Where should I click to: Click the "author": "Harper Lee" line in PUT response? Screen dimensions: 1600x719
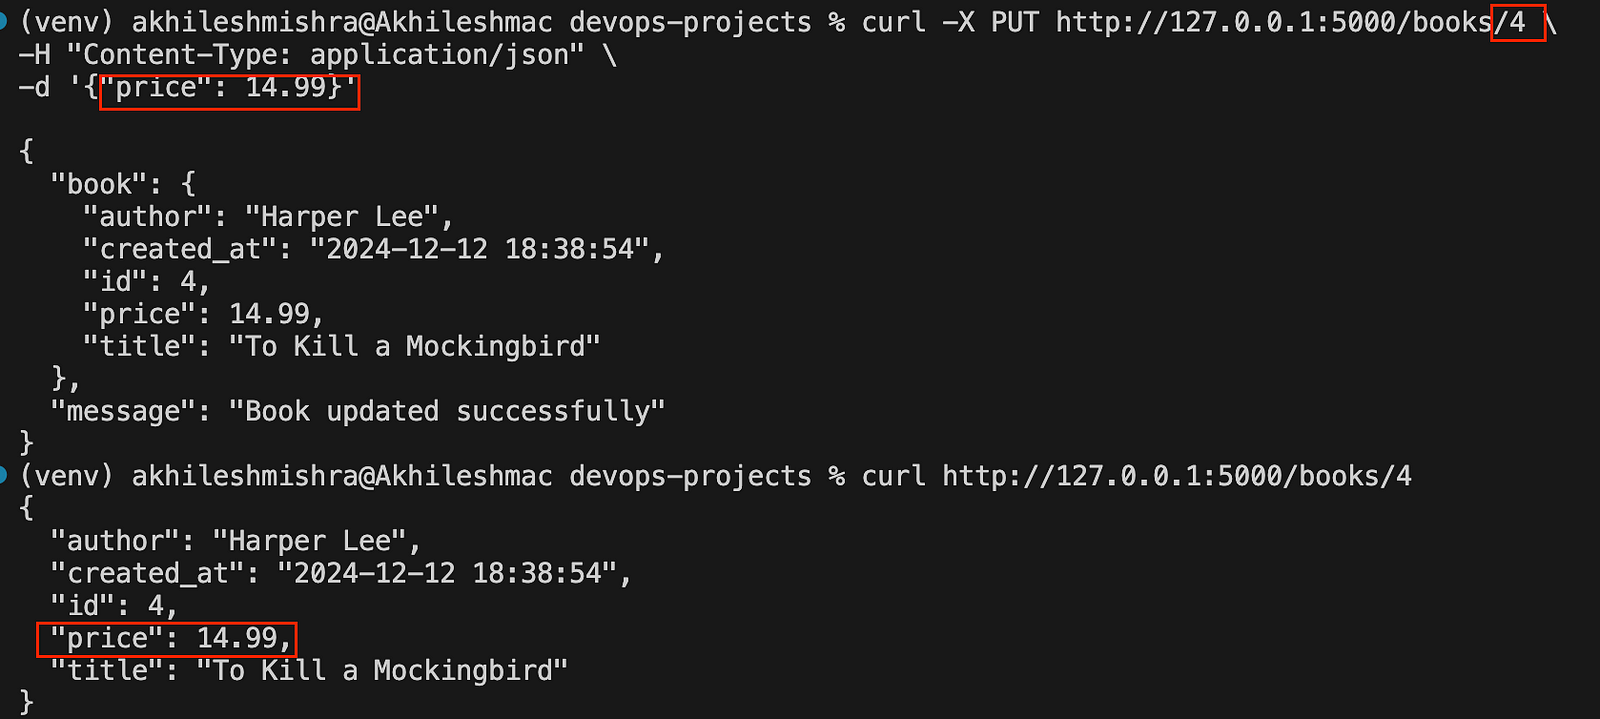(x=268, y=217)
